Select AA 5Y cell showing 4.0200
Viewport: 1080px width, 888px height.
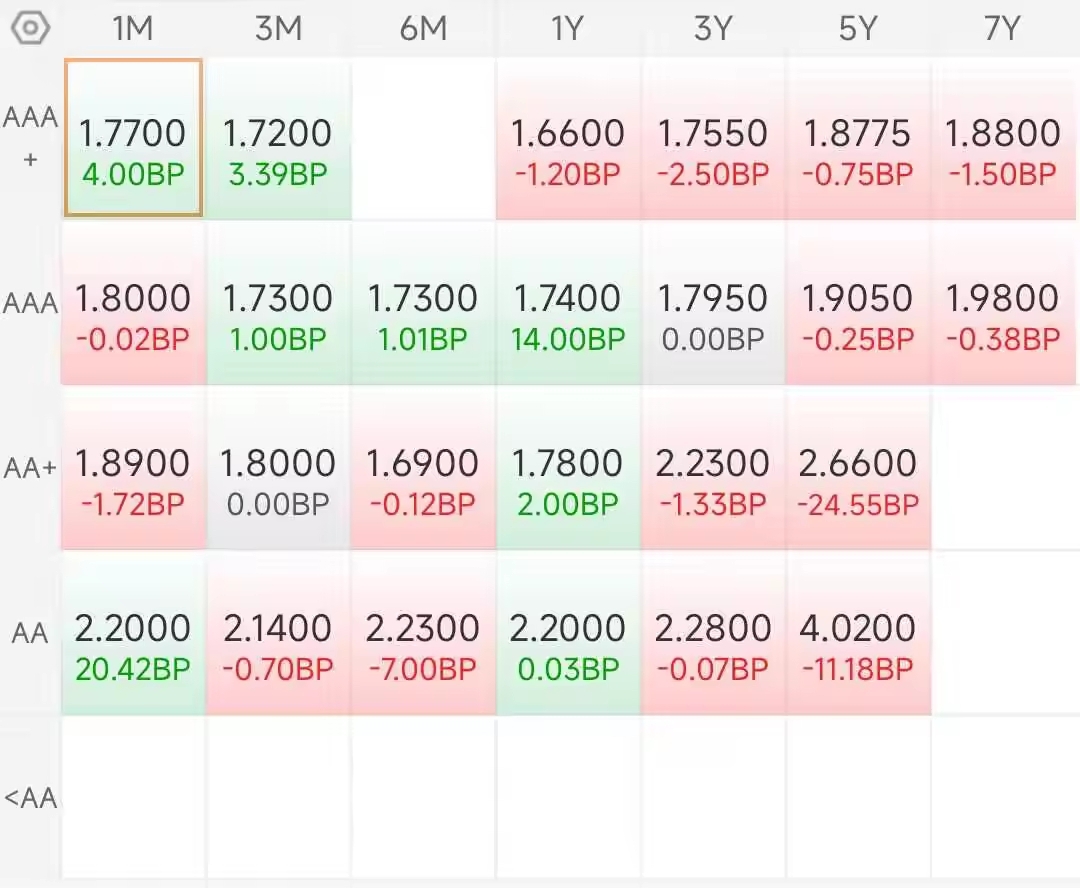coord(858,633)
